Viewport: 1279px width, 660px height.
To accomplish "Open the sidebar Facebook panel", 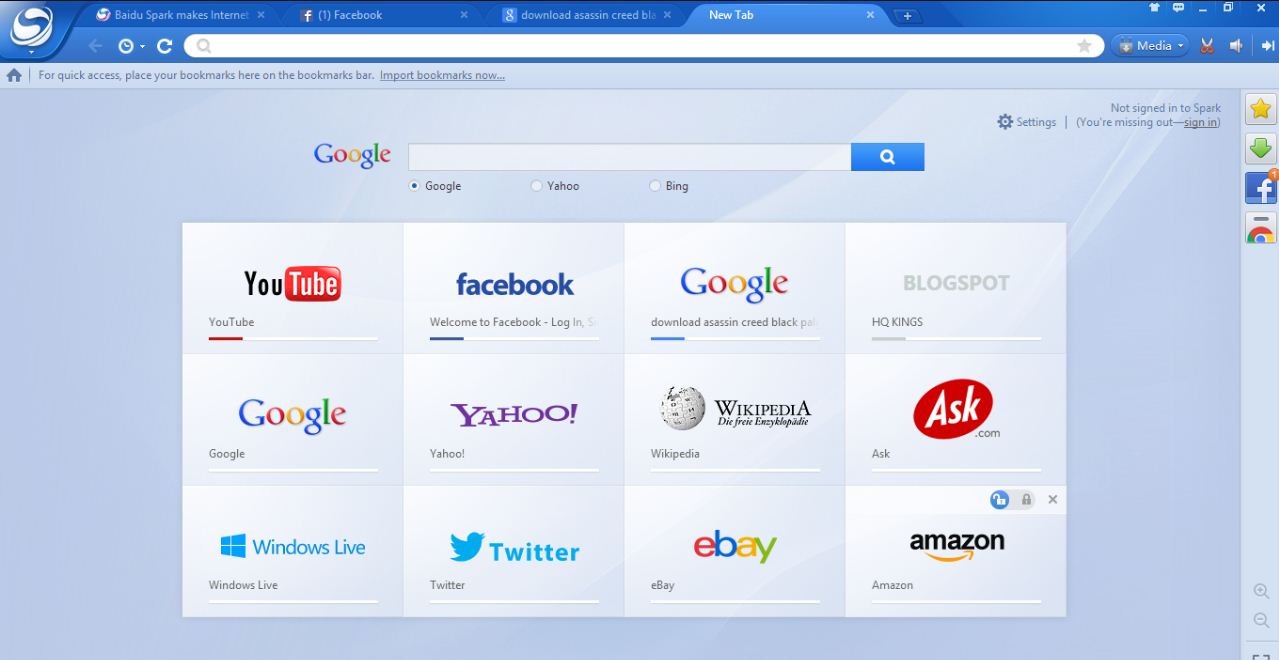I will [1261, 187].
